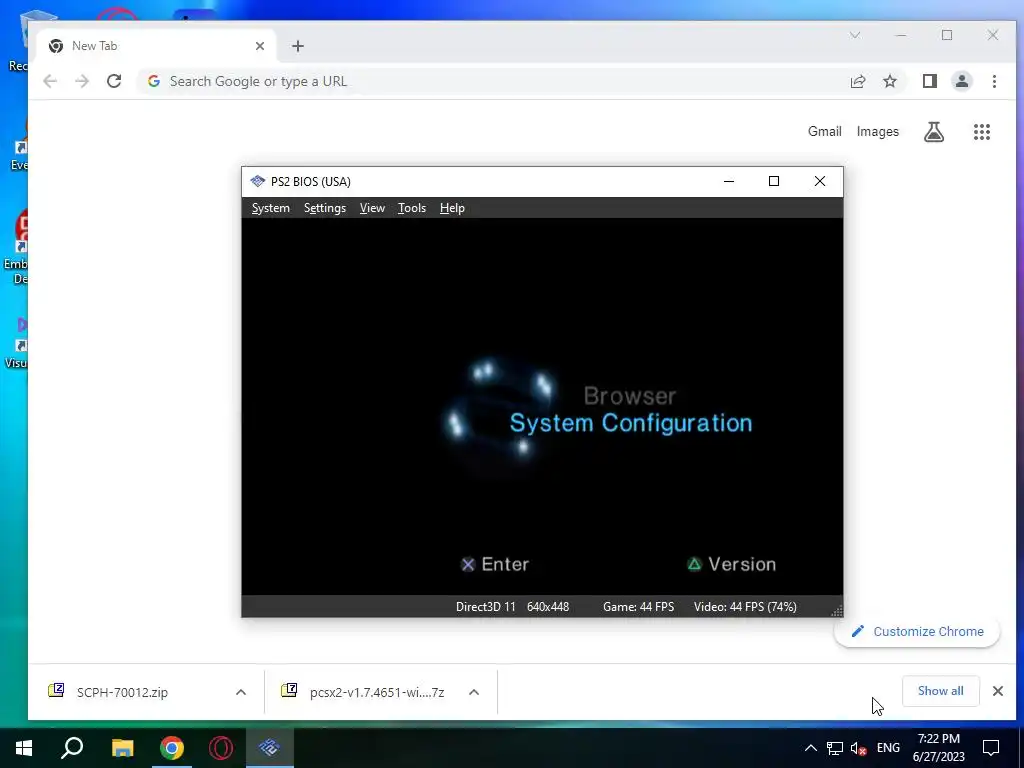Open the System menu in PCSX2

270,208
